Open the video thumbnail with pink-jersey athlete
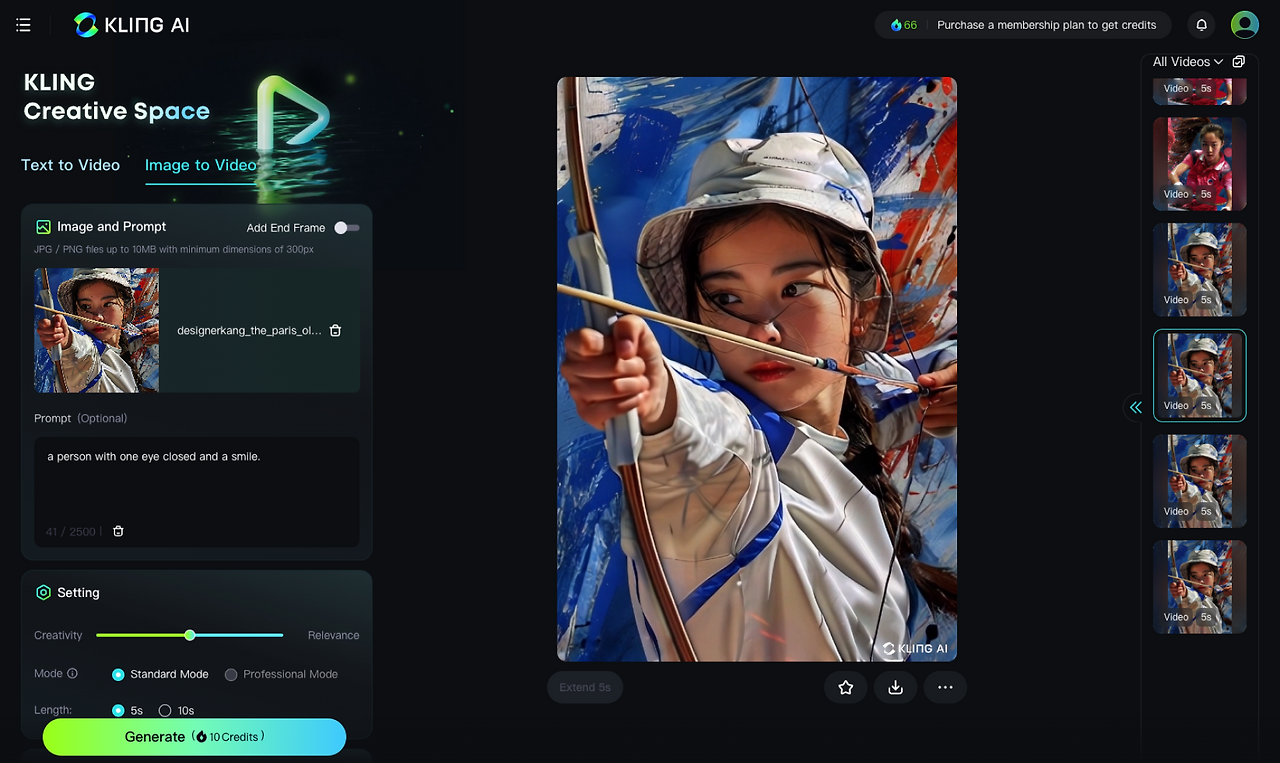The height and width of the screenshot is (763, 1280). [1200, 164]
